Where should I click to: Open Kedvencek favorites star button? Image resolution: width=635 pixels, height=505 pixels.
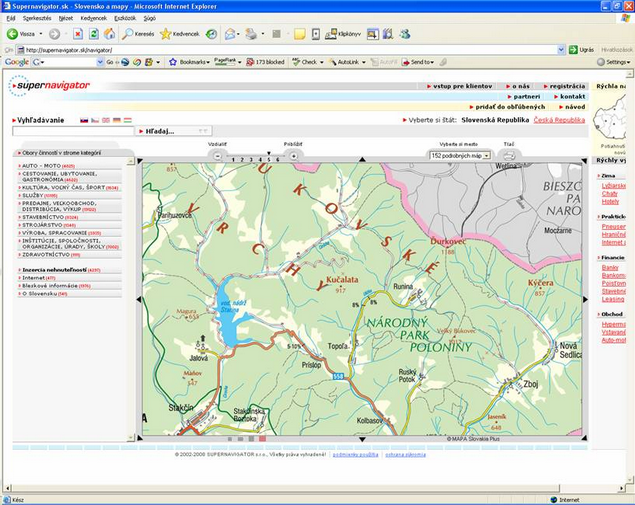coord(179,34)
